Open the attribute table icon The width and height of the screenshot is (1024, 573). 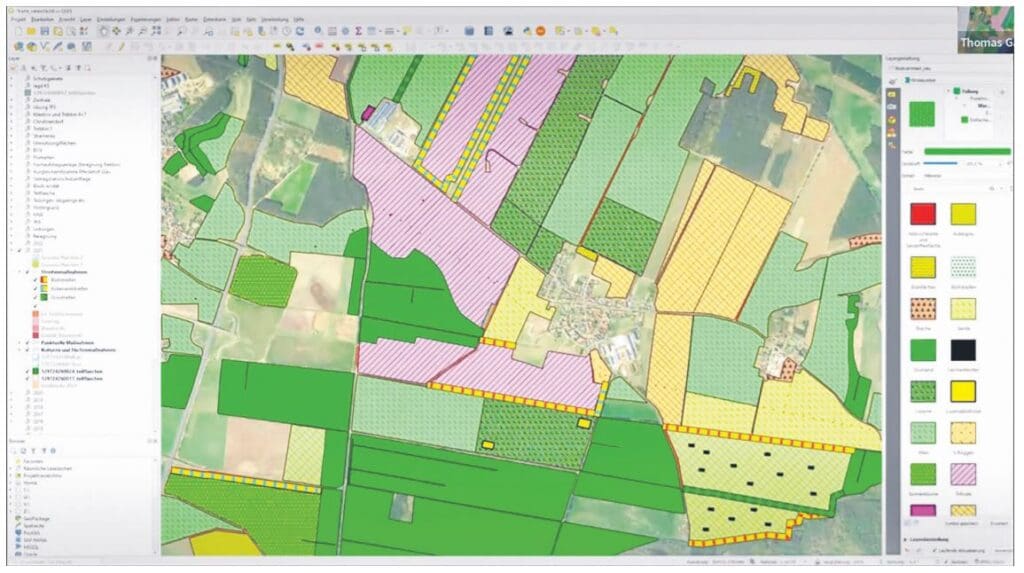(332, 31)
